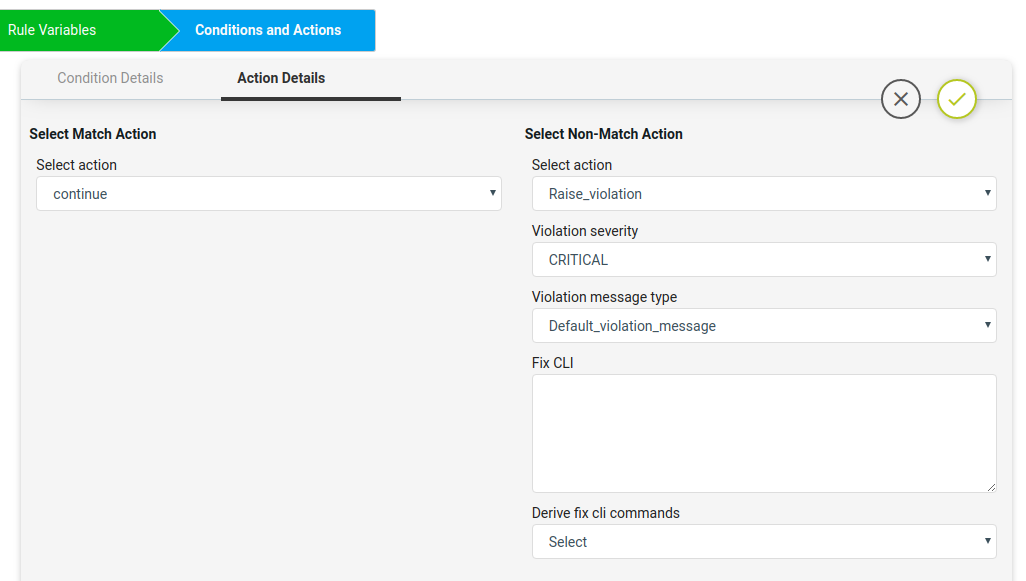Screen dimensions: 1026x581
Task: Click the Derive fix cli commands label
Action: 606,513
